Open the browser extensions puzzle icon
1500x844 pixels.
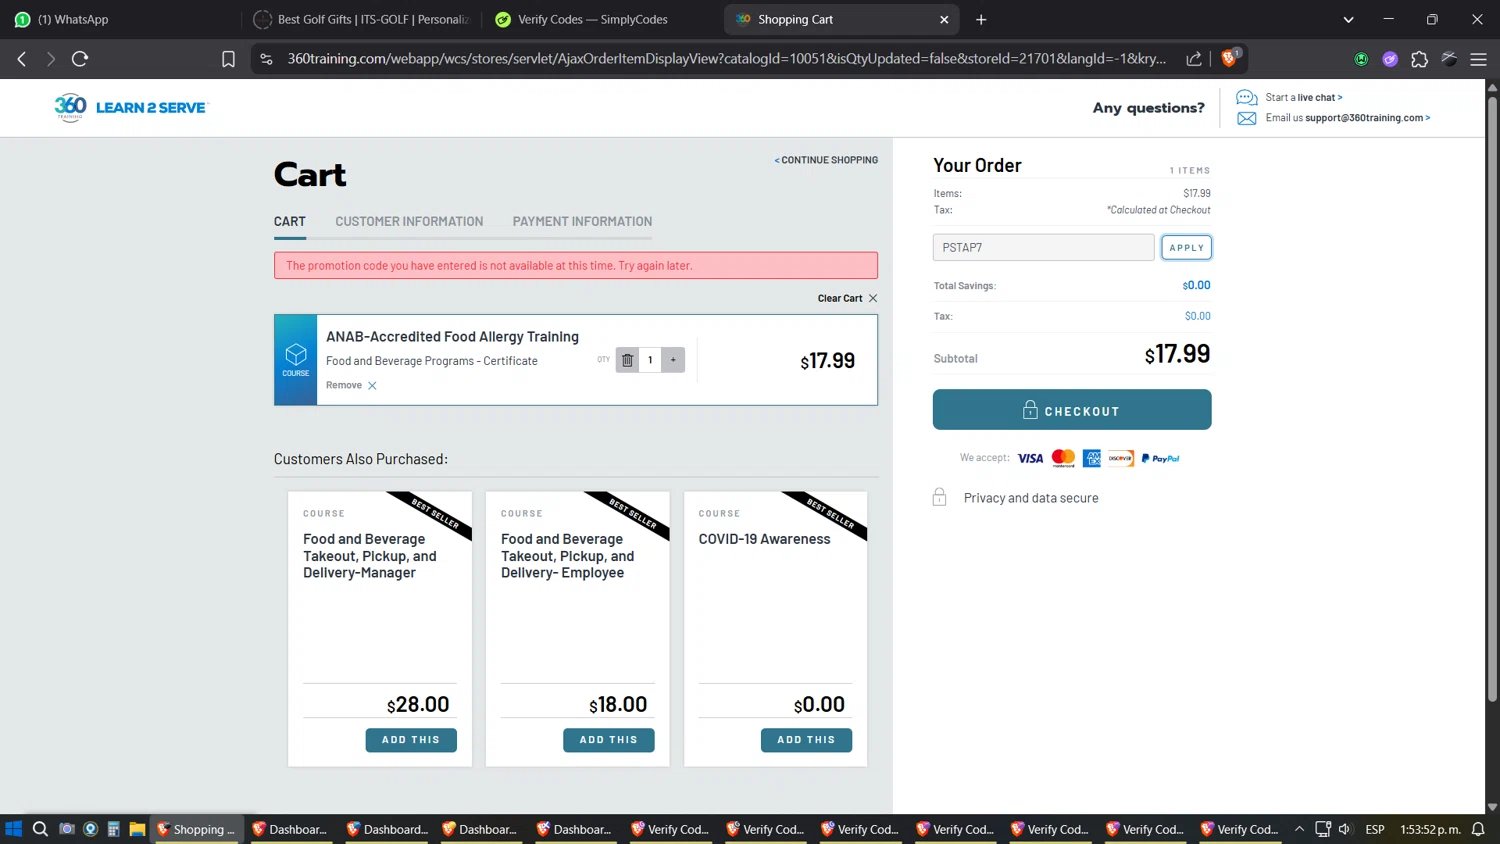point(1419,59)
